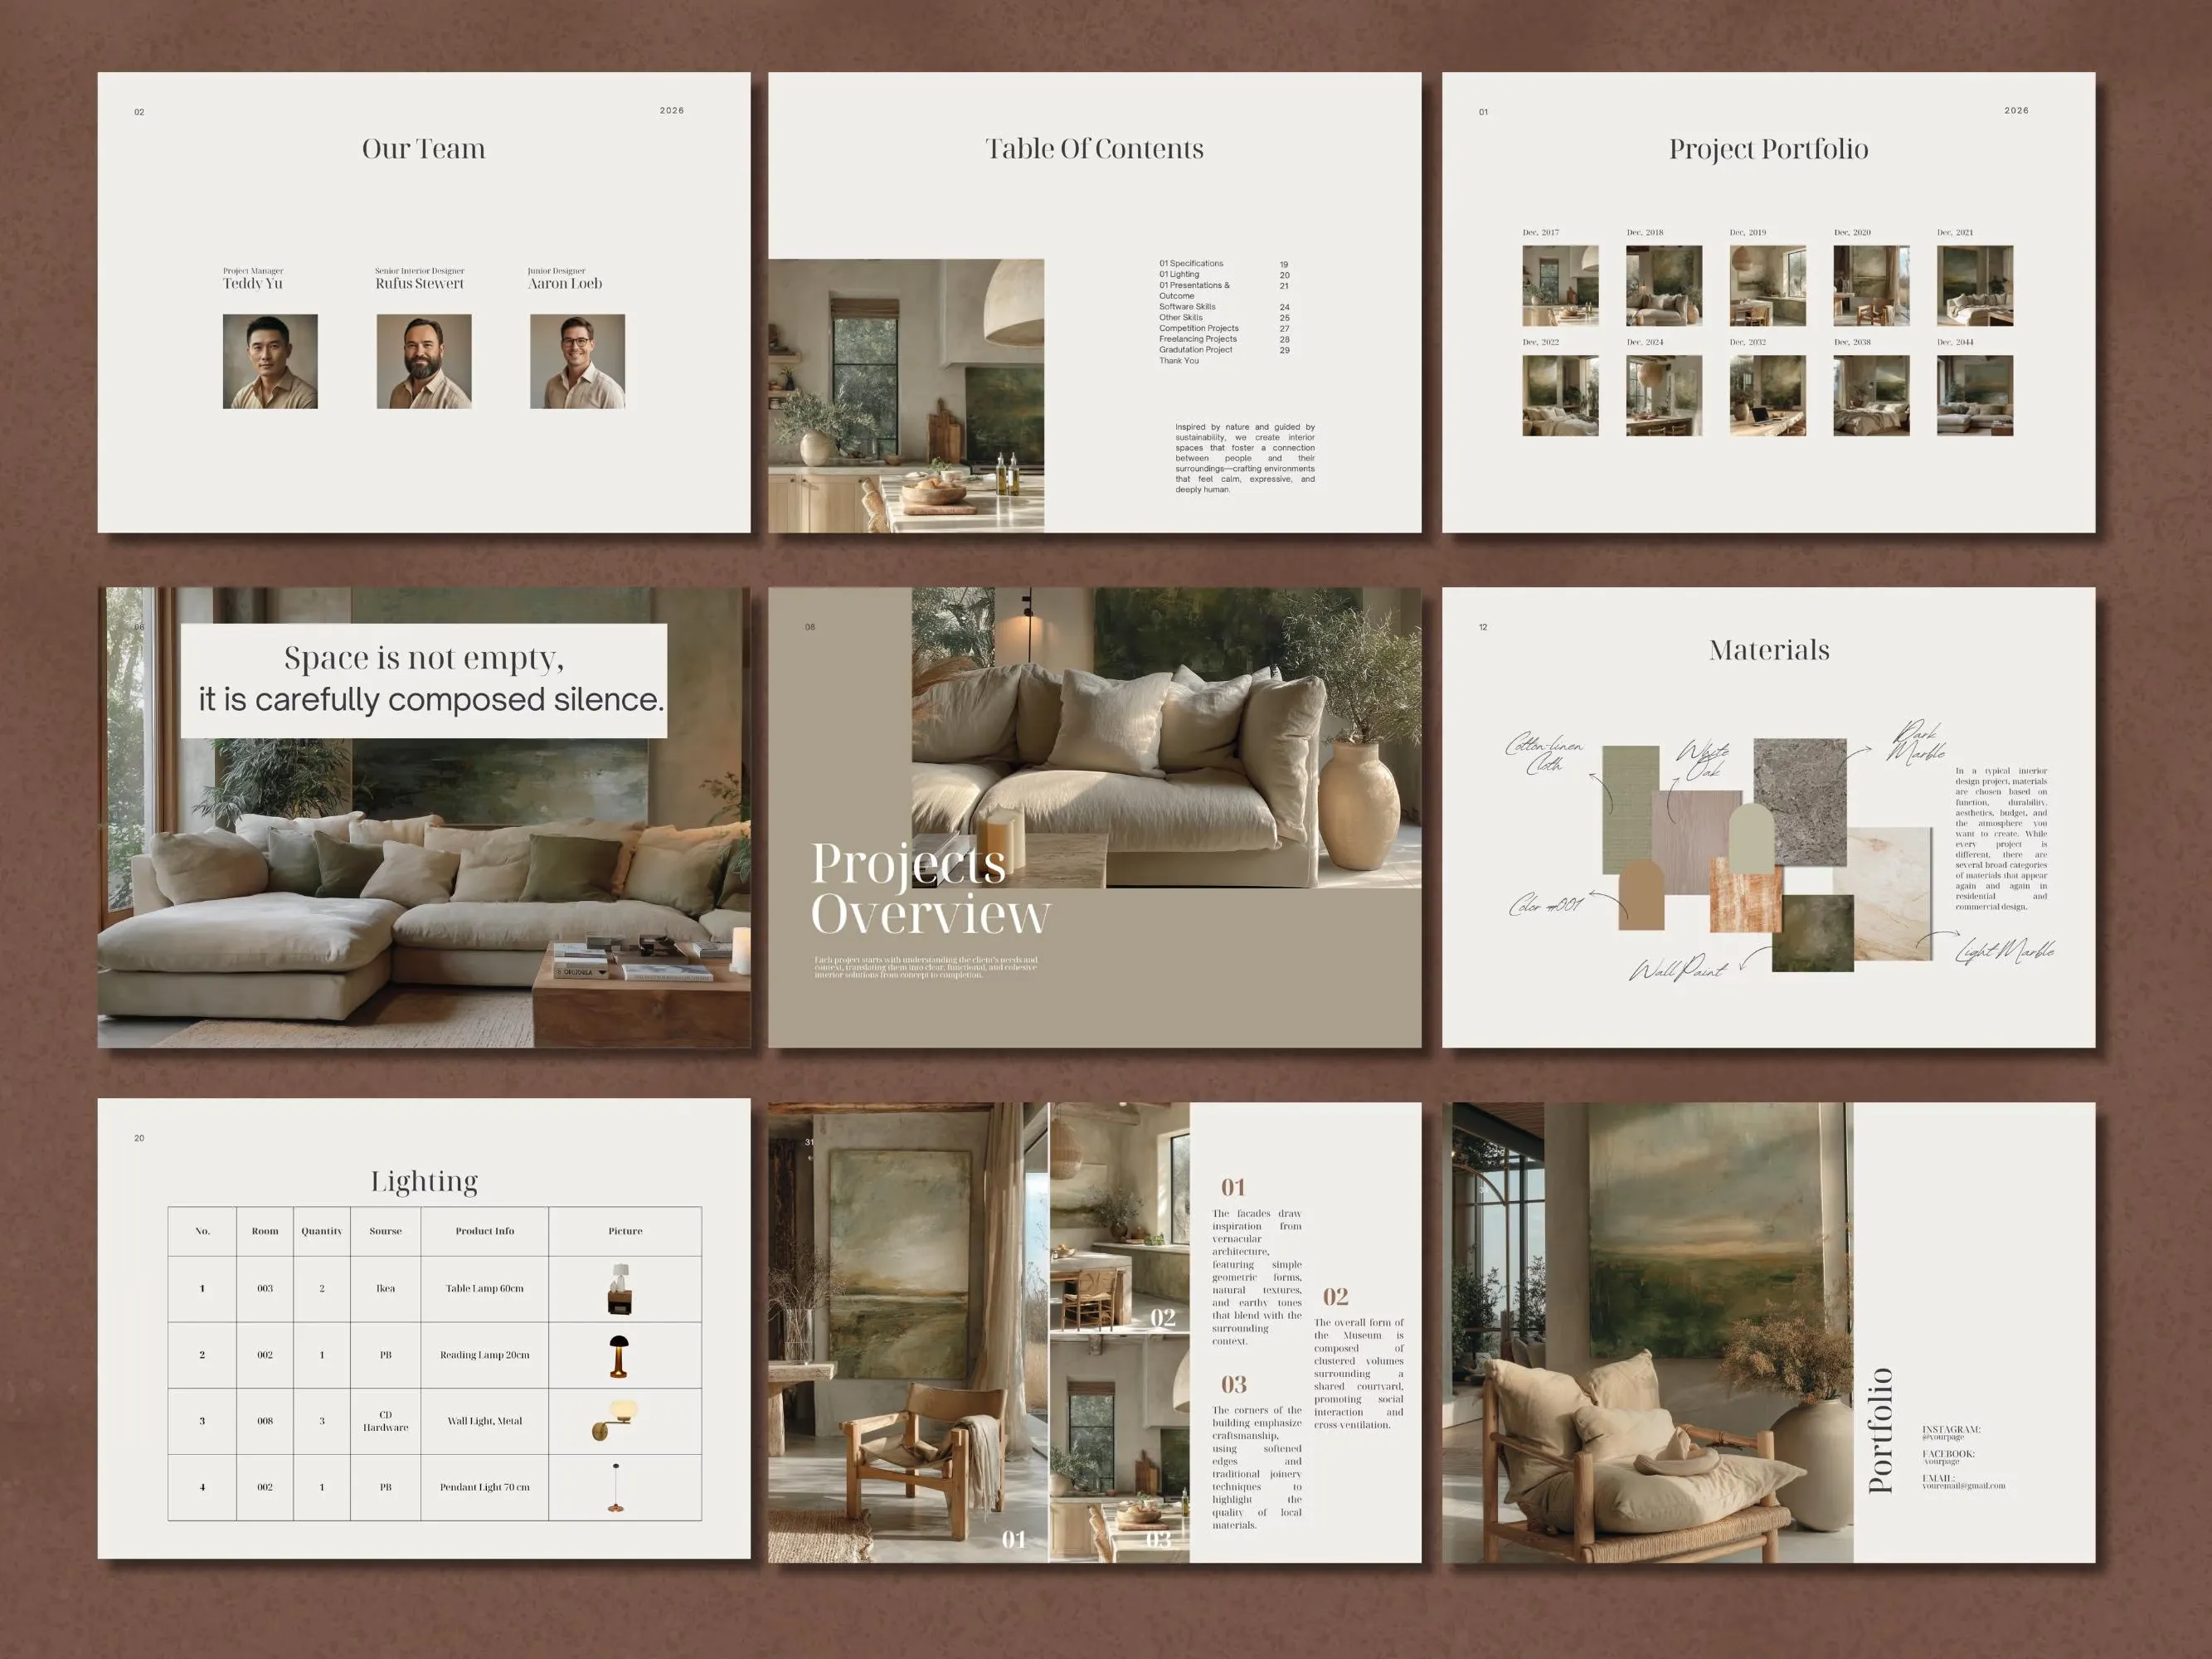This screenshot has height=1659, width=2212.
Task: Click the 'CD Hardware' source cell
Action: [x=385, y=1421]
